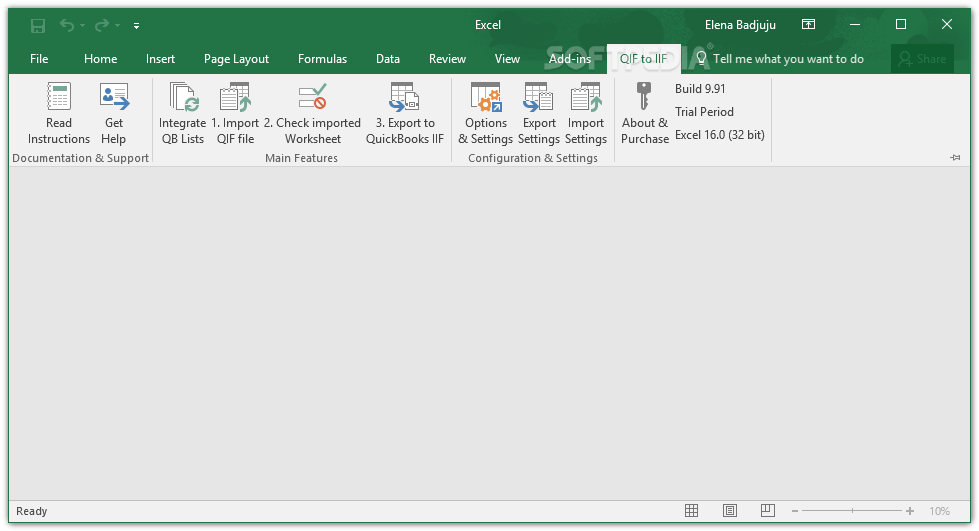Click the Share button
The height and width of the screenshot is (531, 979).
(922, 59)
